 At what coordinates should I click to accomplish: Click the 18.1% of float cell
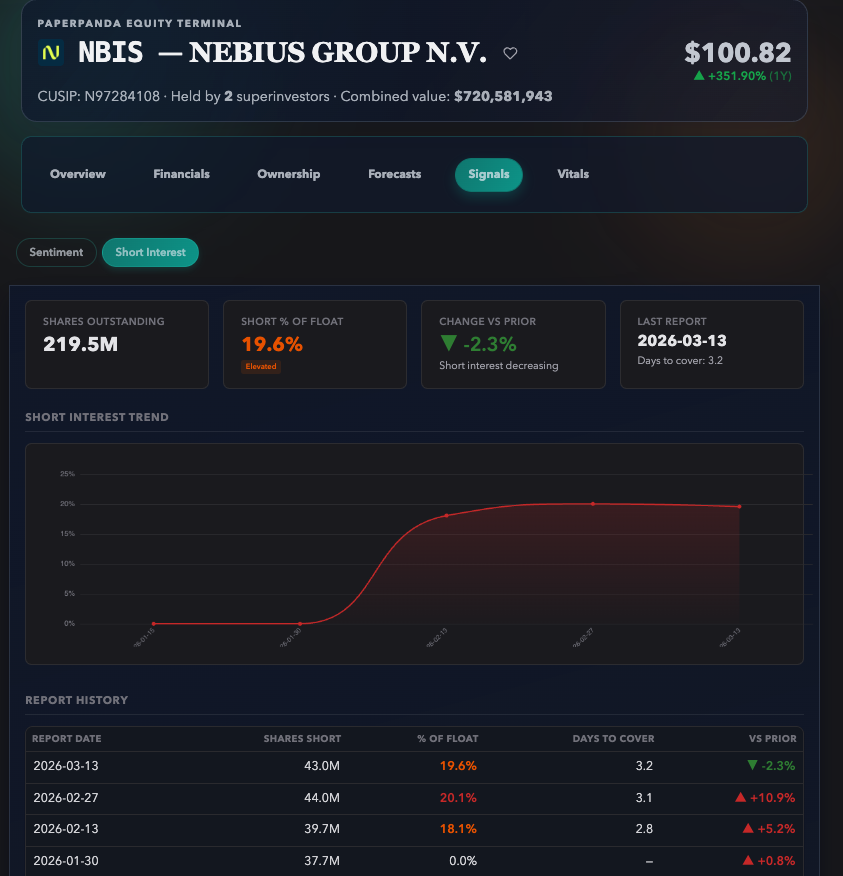click(x=458, y=829)
